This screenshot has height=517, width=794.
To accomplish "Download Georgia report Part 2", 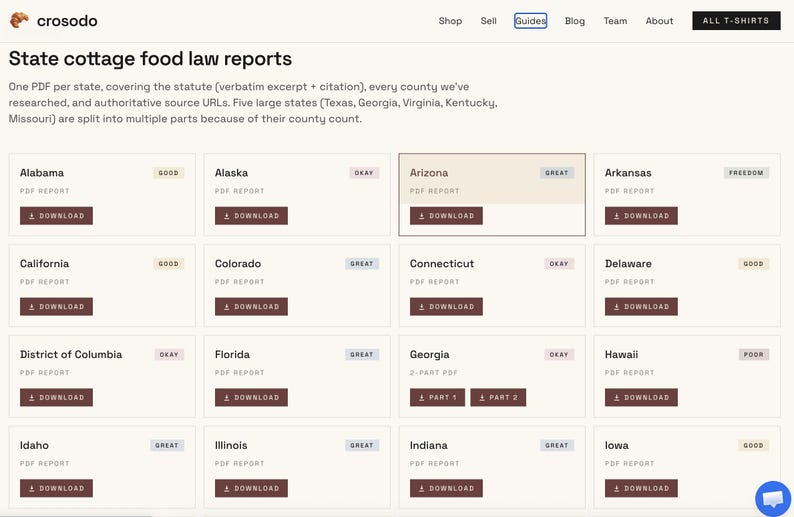I will 498,397.
